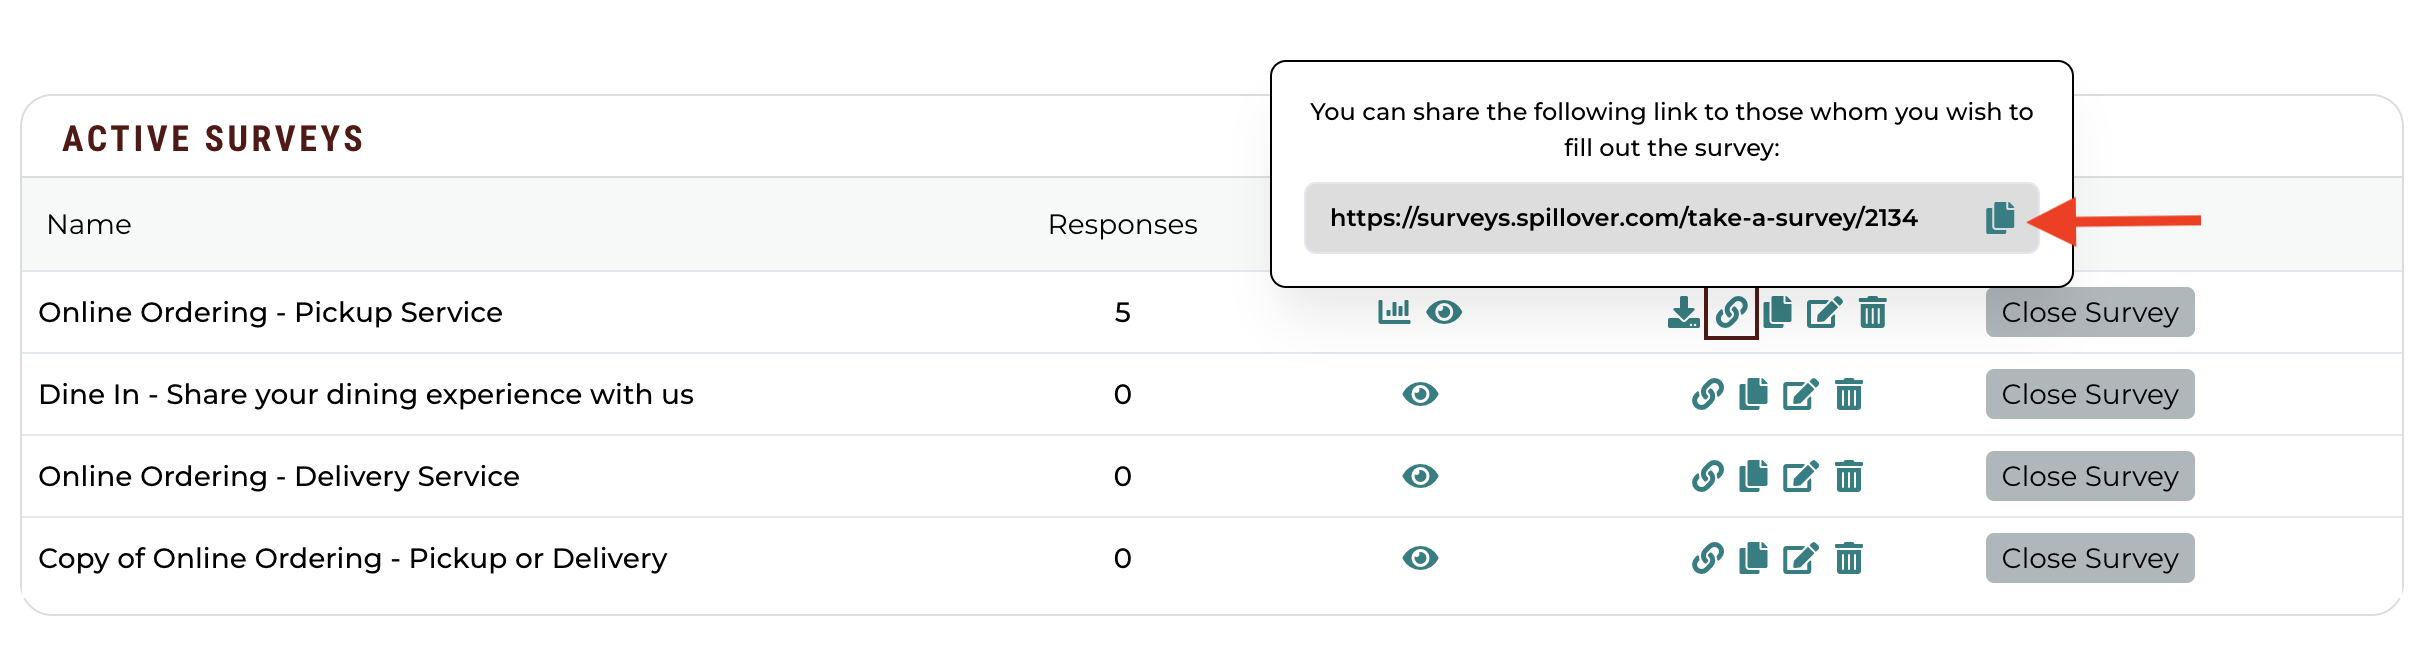This screenshot has width=2414, height=664.
Task: Duplicate Online Ordering - Delivery Service survey
Action: pos(1753,476)
